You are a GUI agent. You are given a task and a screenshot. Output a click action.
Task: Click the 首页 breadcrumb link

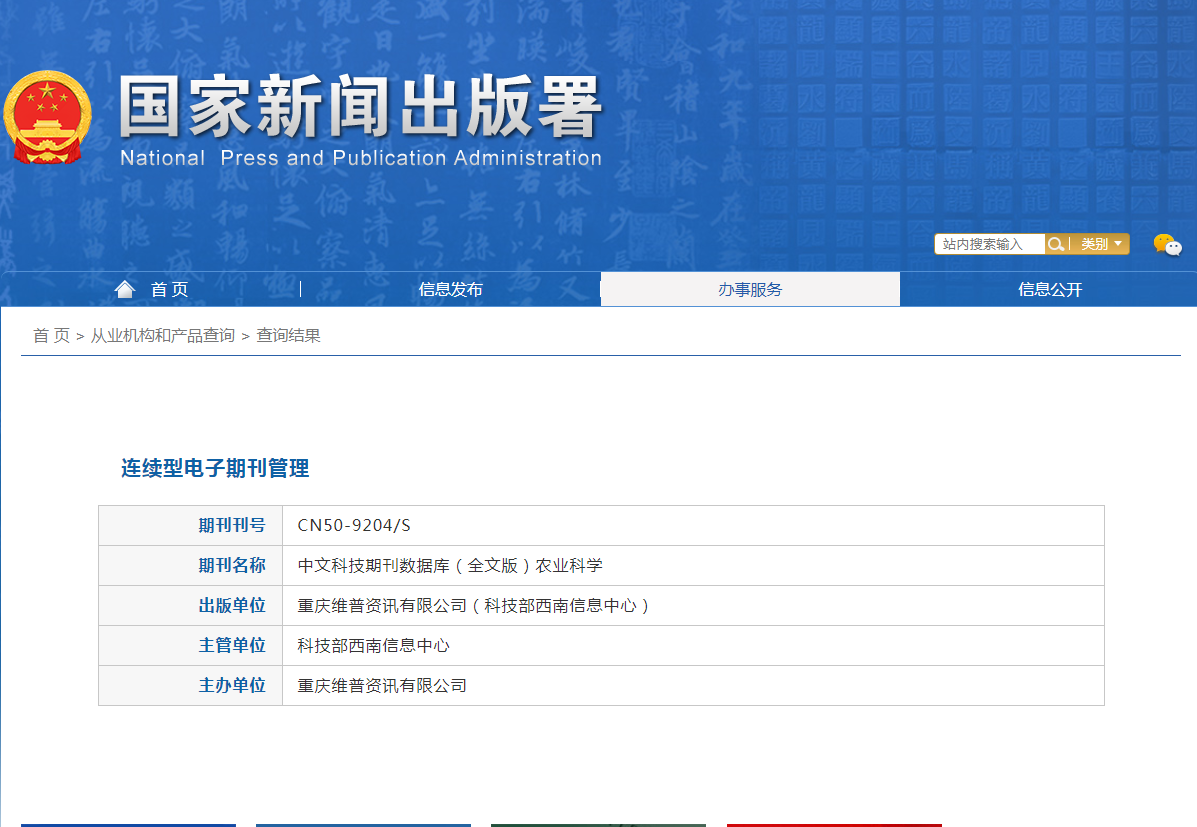pos(51,336)
